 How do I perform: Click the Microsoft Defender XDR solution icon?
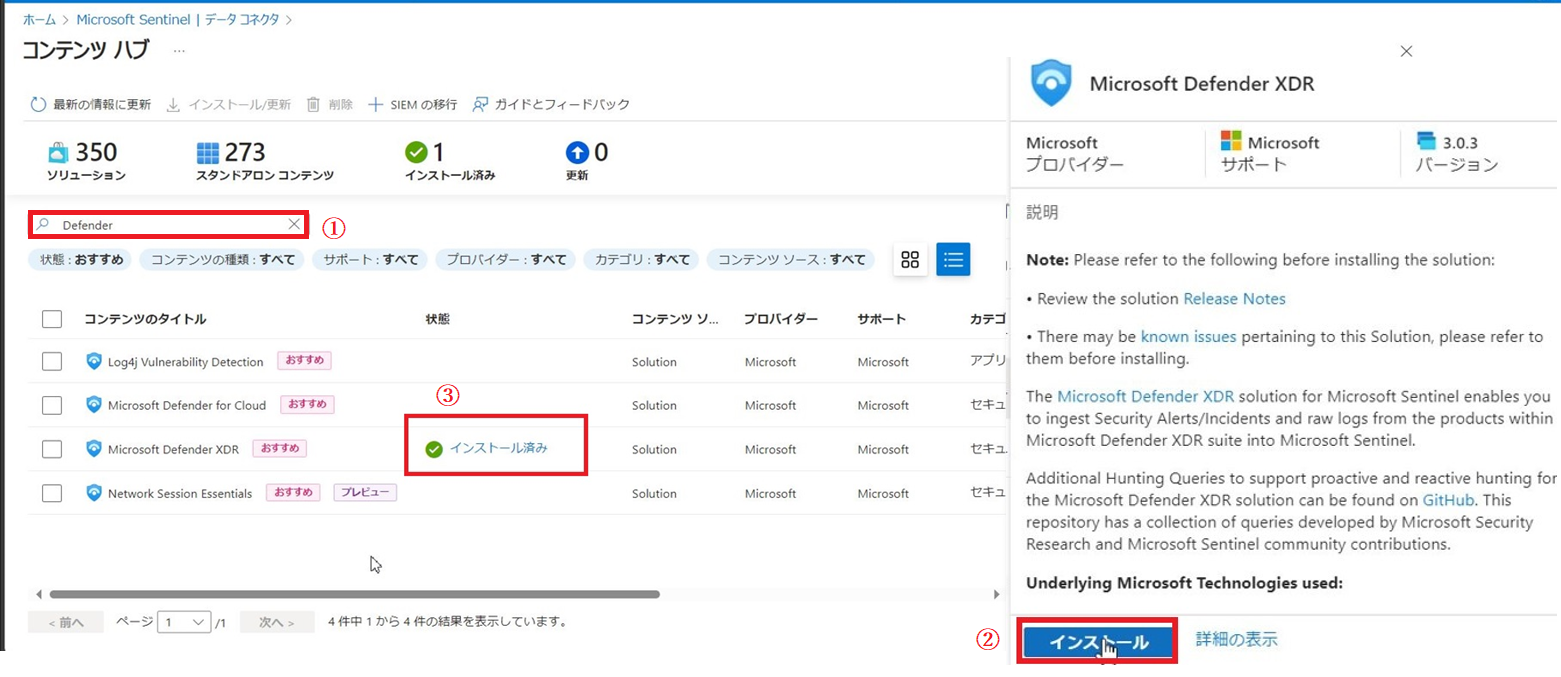96,449
